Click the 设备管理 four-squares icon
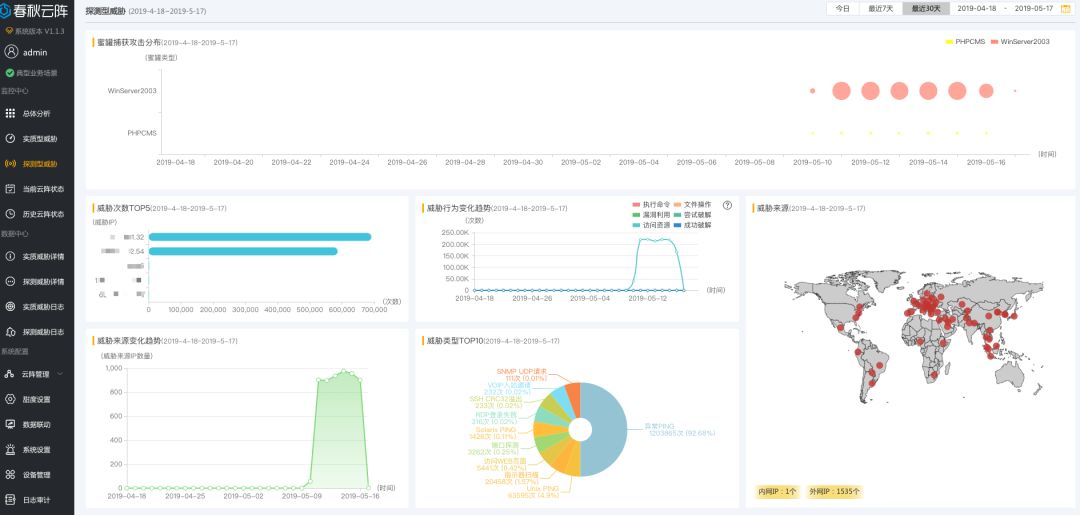1080x515 pixels. point(10,474)
